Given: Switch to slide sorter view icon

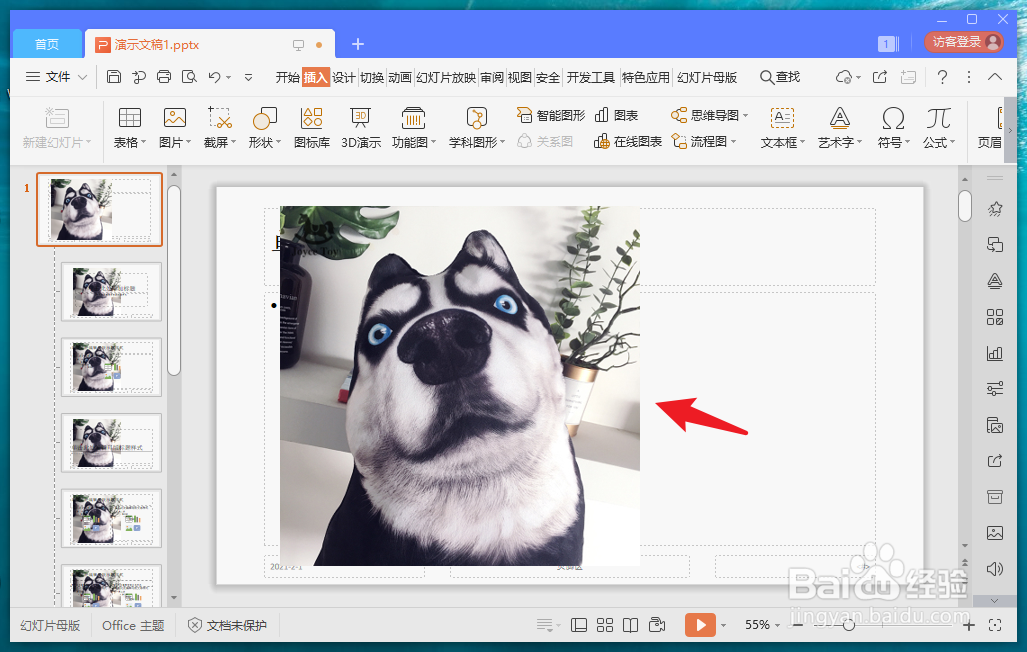Looking at the screenshot, I should click(x=605, y=625).
